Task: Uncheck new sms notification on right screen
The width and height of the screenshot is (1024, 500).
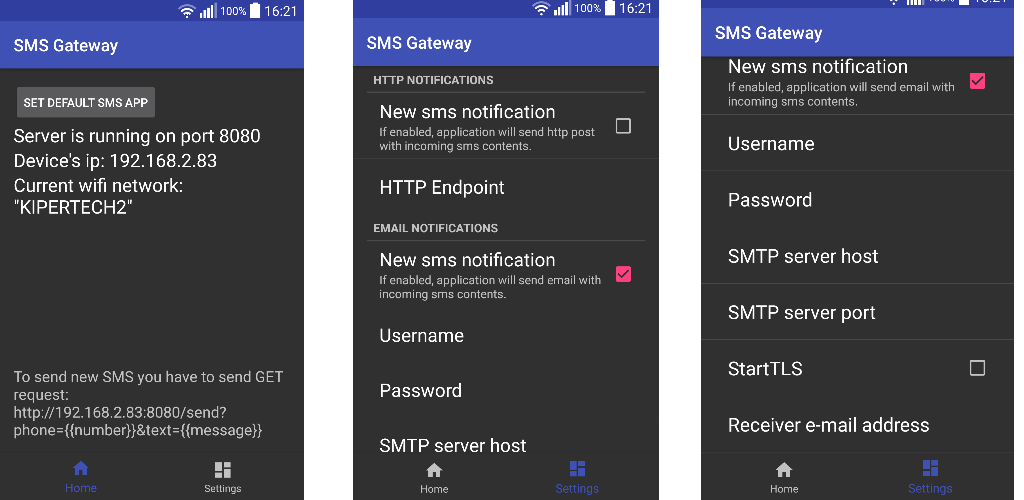Action: point(977,82)
